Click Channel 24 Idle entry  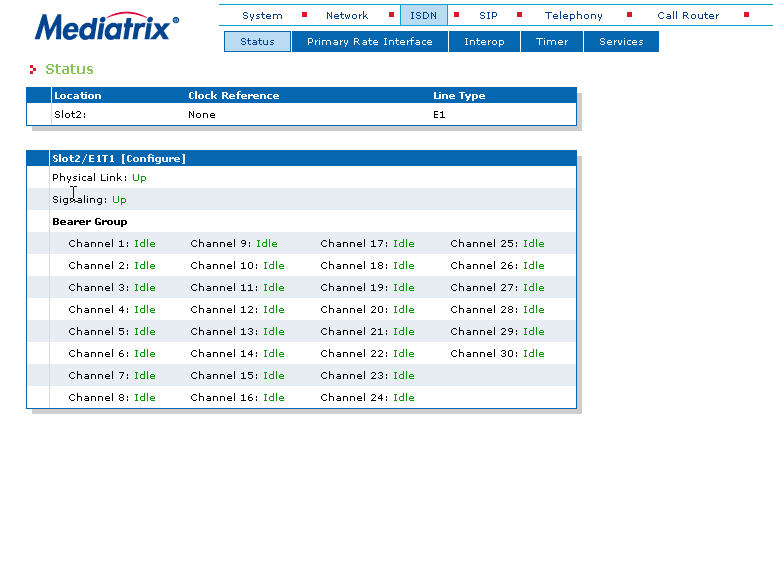[x=367, y=397]
